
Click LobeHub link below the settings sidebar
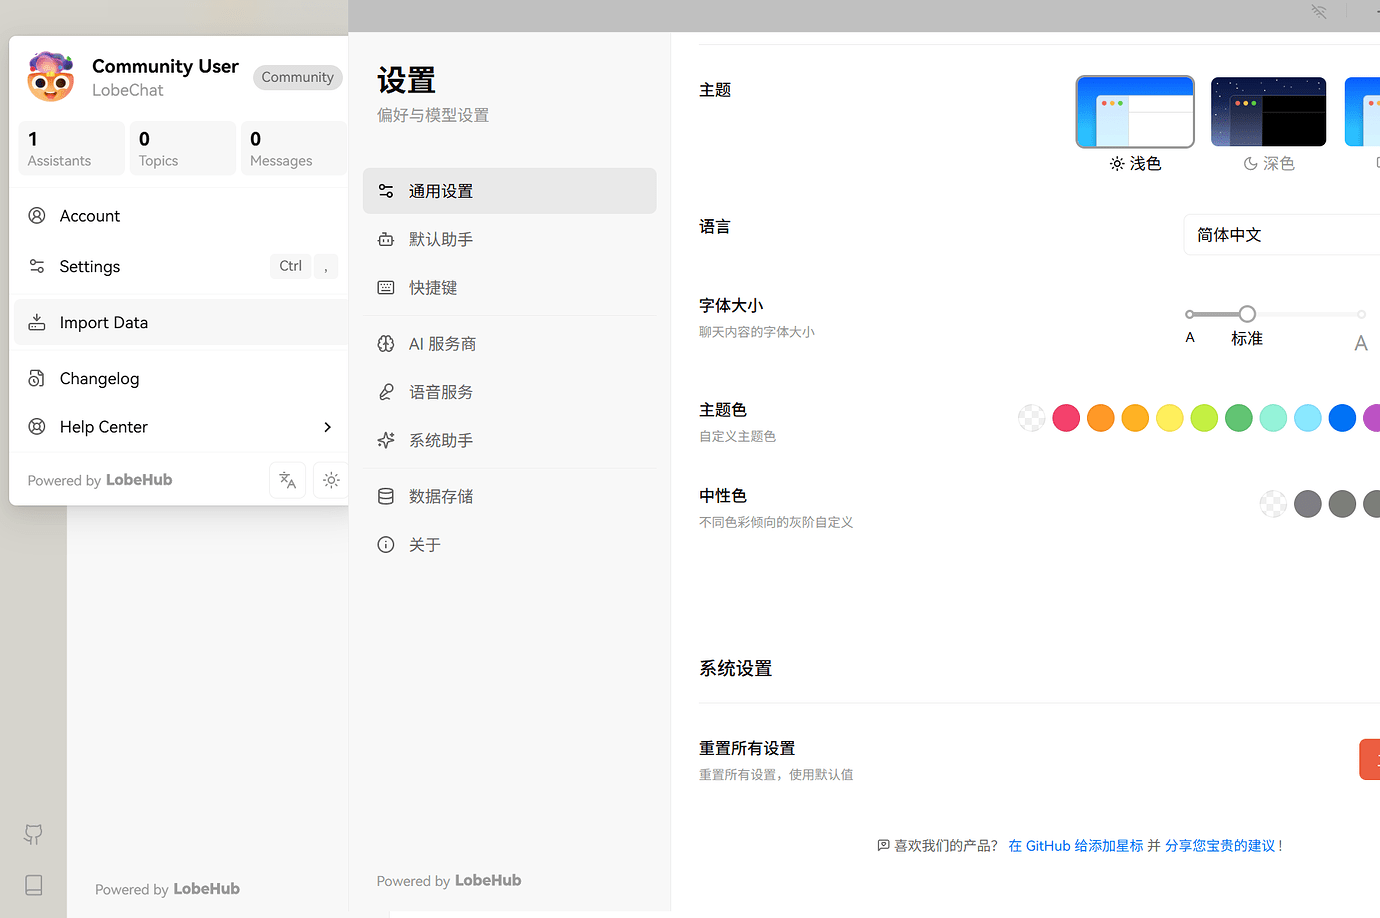(x=488, y=881)
